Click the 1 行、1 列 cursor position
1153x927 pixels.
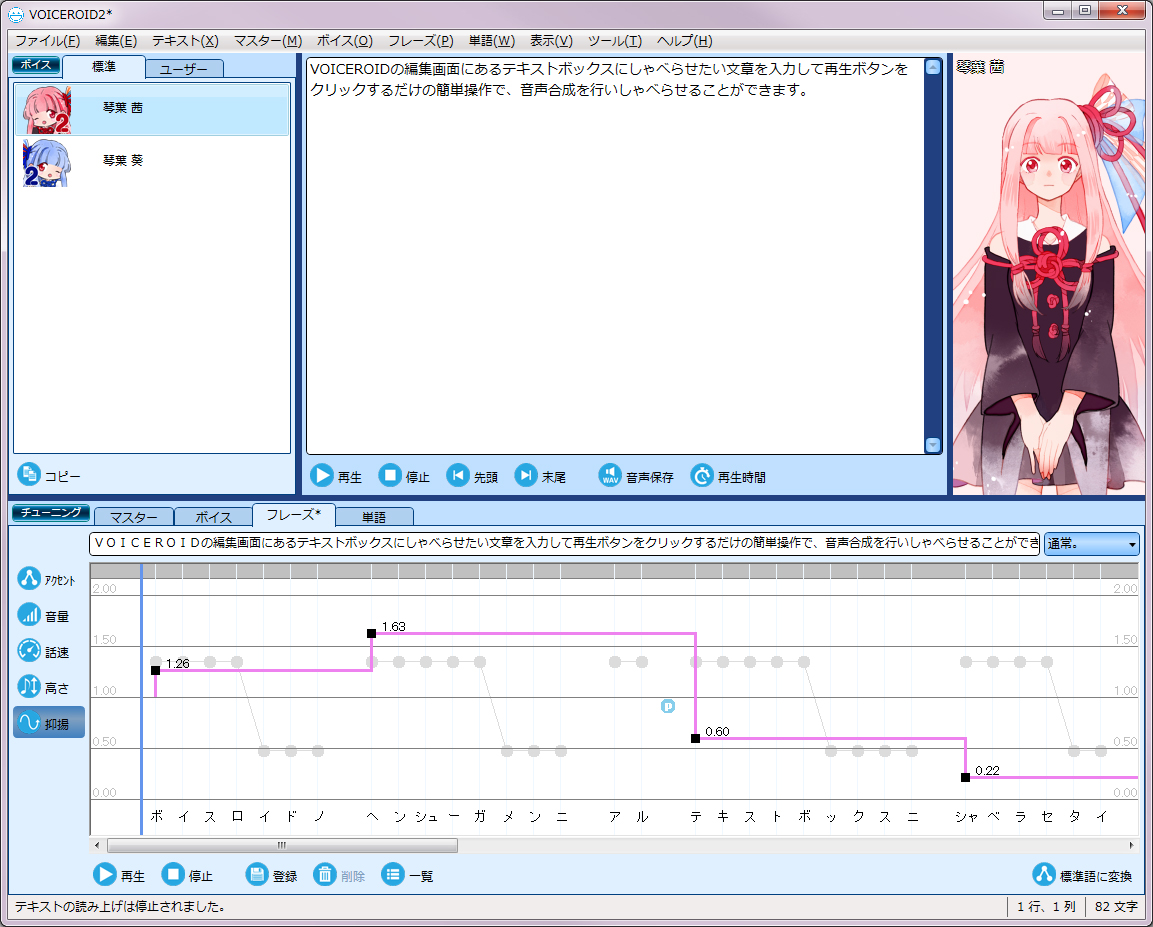[x=1046, y=907]
